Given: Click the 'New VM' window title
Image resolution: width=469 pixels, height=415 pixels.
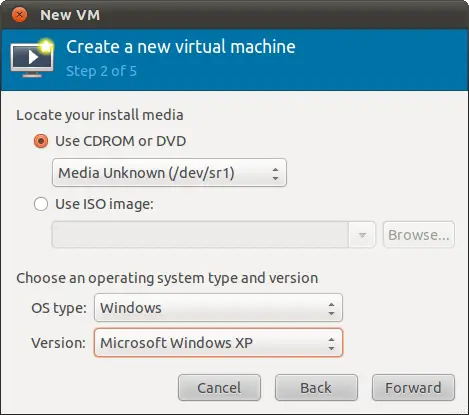Looking at the screenshot, I should [x=70, y=15].
